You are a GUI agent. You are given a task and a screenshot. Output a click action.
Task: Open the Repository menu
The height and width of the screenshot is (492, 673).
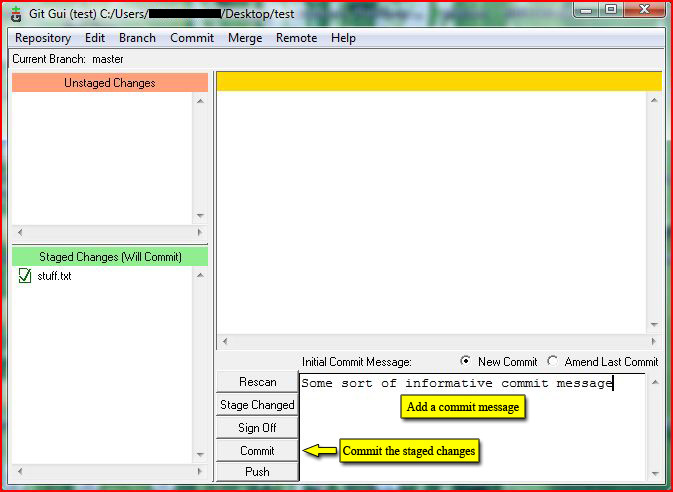(x=42, y=38)
